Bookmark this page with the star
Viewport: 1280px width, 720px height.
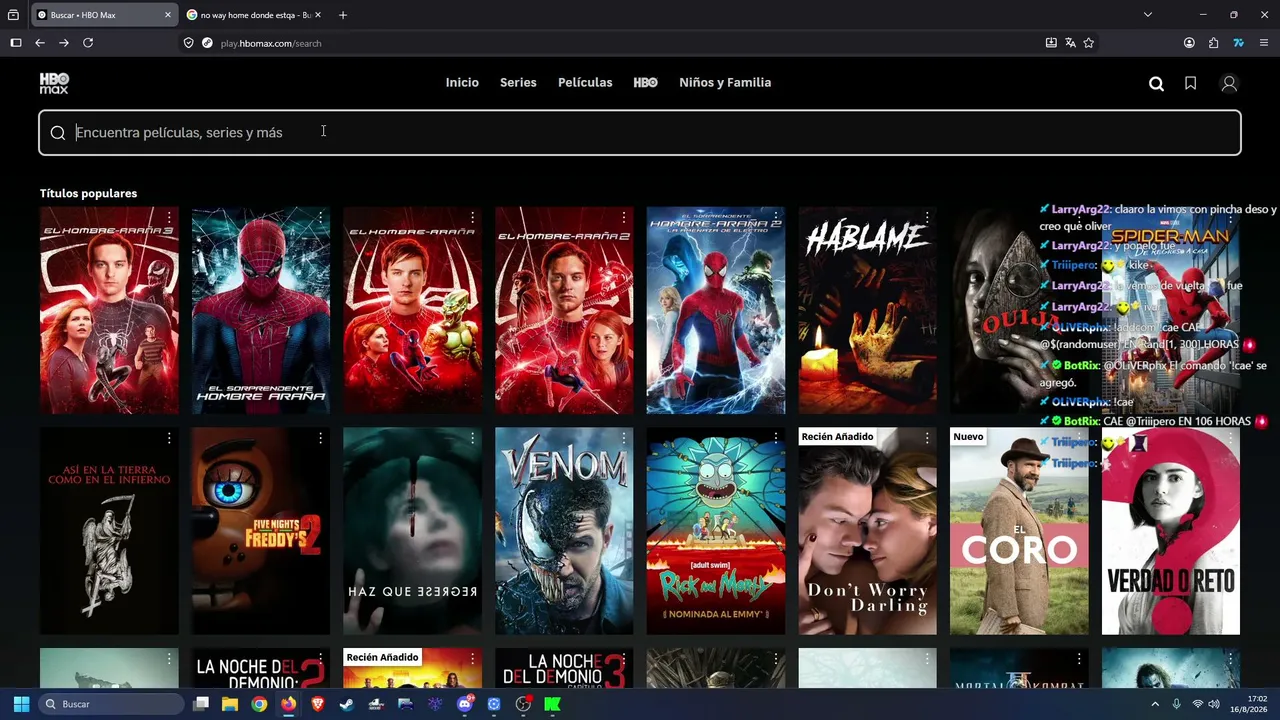(x=1089, y=43)
